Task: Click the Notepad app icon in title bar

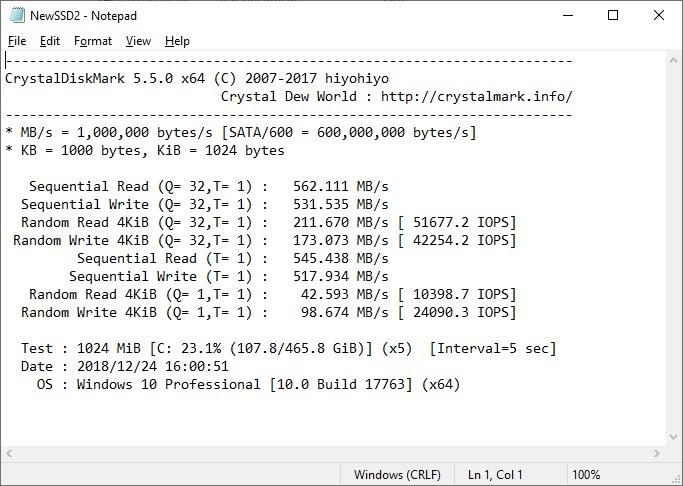Action: (x=15, y=15)
